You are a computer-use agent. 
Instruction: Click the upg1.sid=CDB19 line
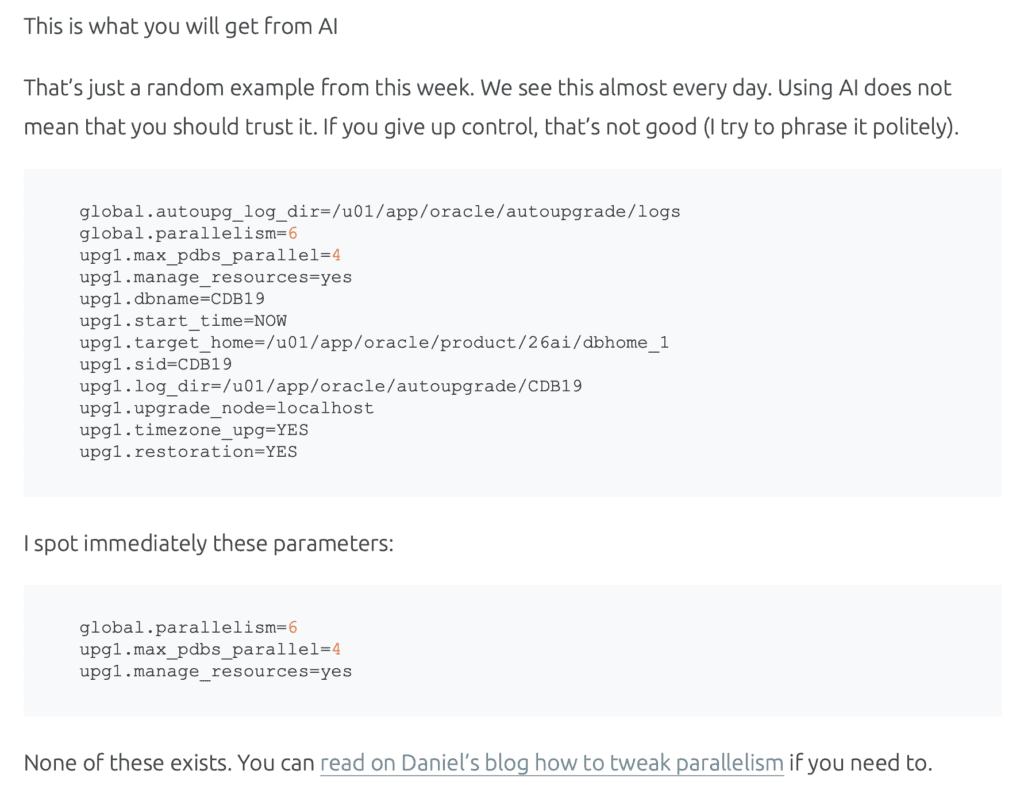pyautogui.click(x=156, y=364)
